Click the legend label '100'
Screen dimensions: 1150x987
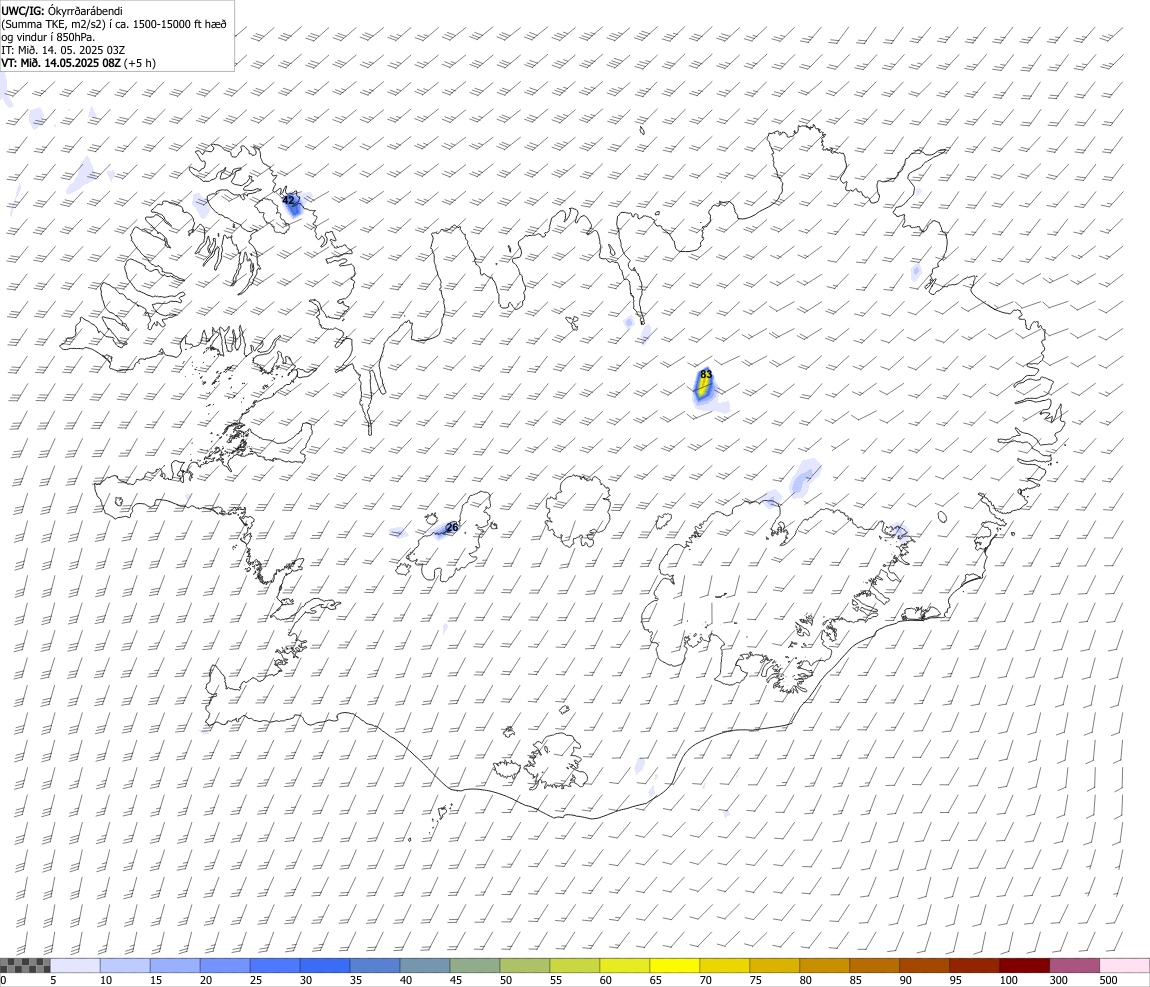[1008, 980]
